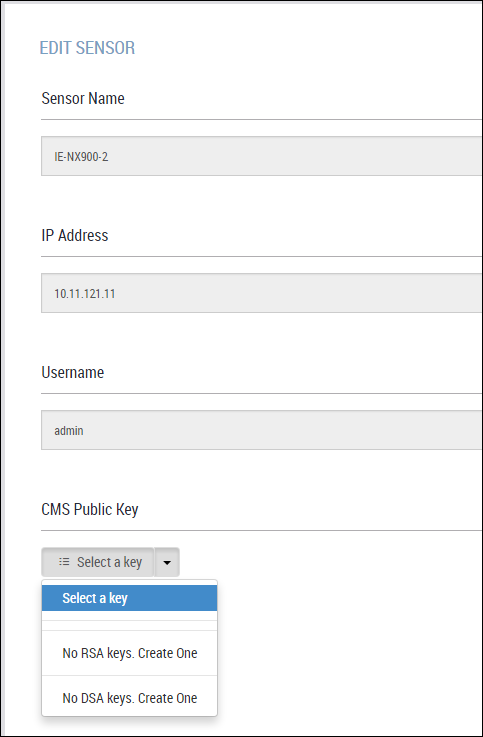Focus the IP Address input field

click(x=262, y=293)
